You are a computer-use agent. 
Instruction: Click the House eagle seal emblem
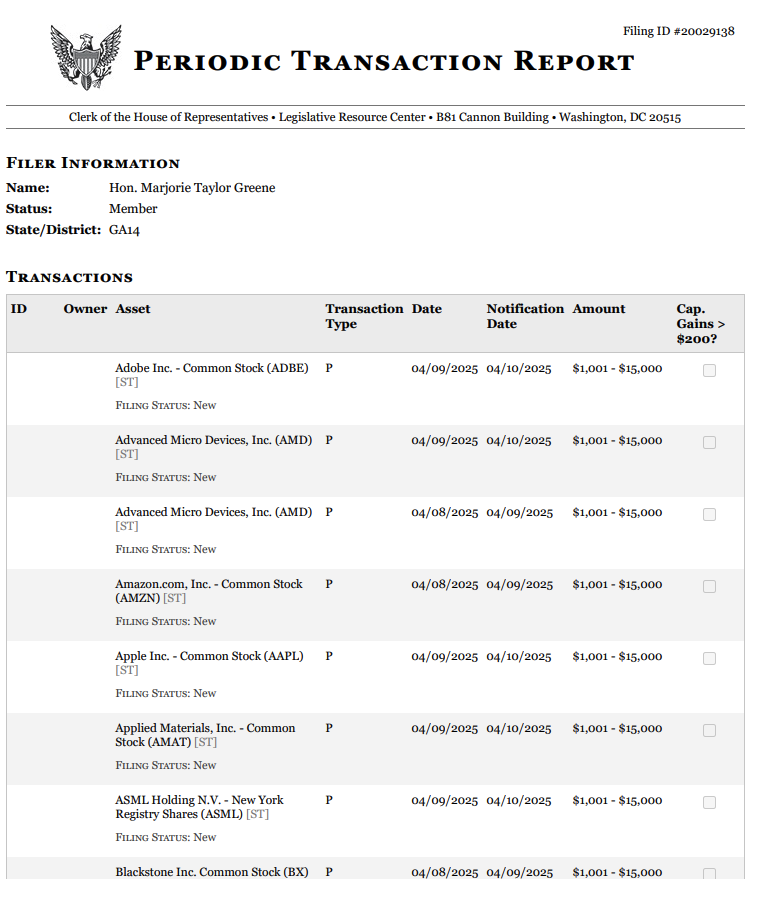coord(85,57)
